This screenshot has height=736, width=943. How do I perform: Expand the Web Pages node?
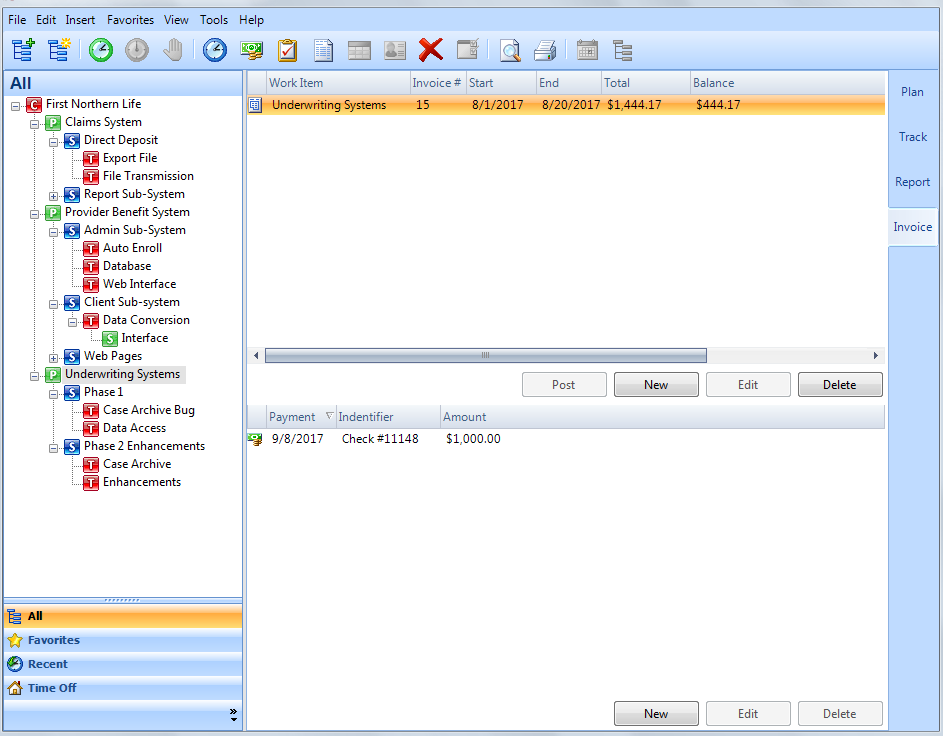tap(54, 358)
